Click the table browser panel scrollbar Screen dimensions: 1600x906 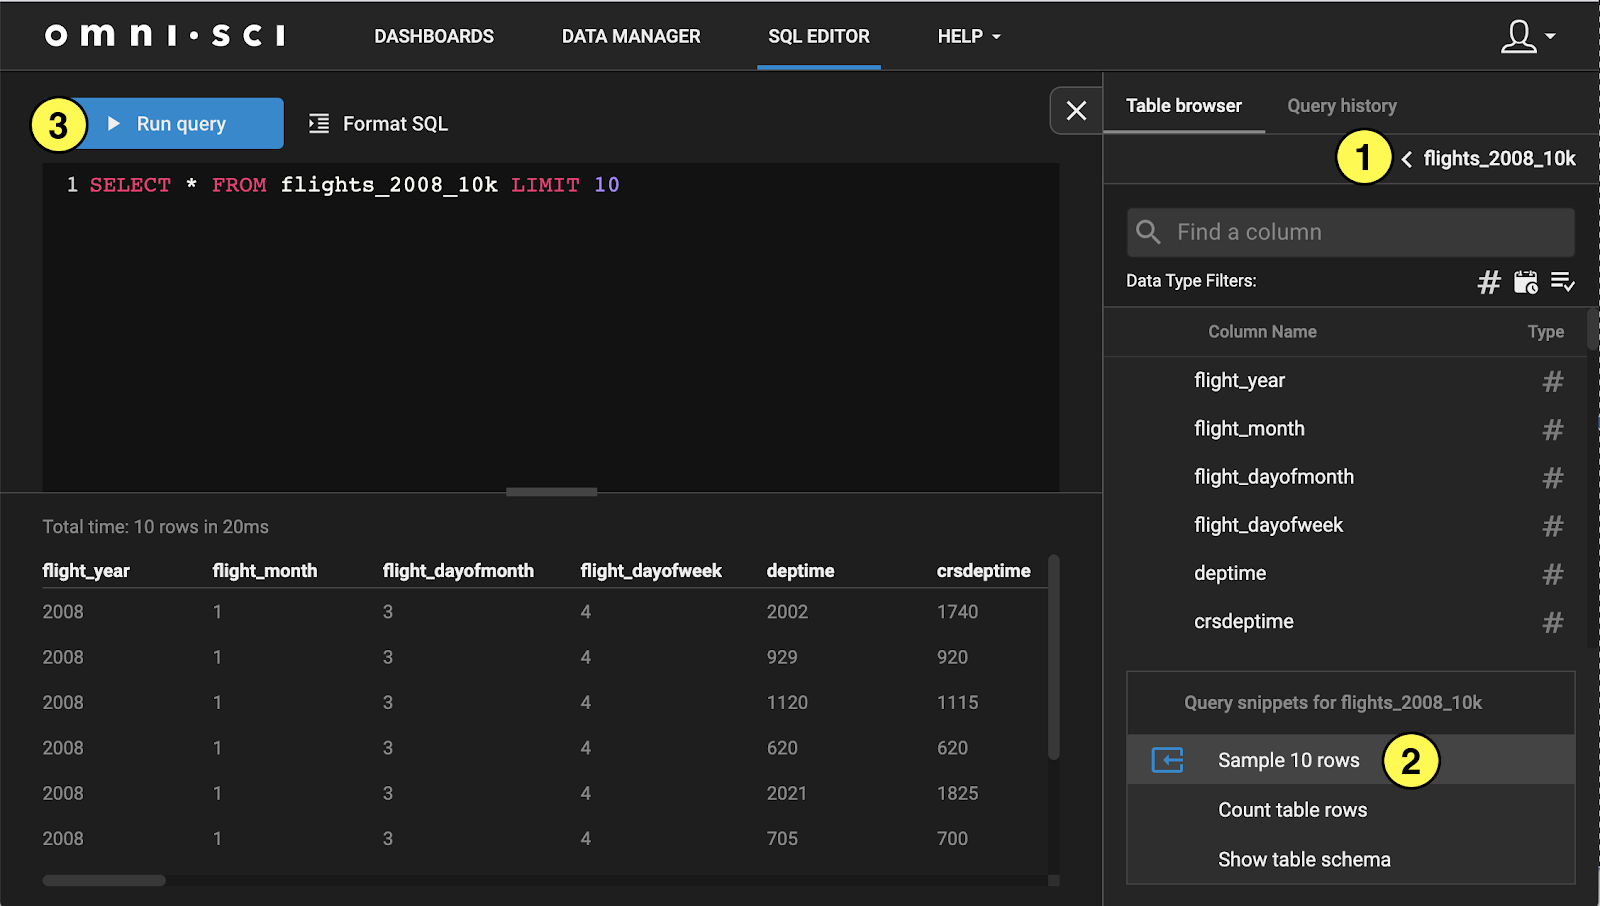click(x=1593, y=330)
